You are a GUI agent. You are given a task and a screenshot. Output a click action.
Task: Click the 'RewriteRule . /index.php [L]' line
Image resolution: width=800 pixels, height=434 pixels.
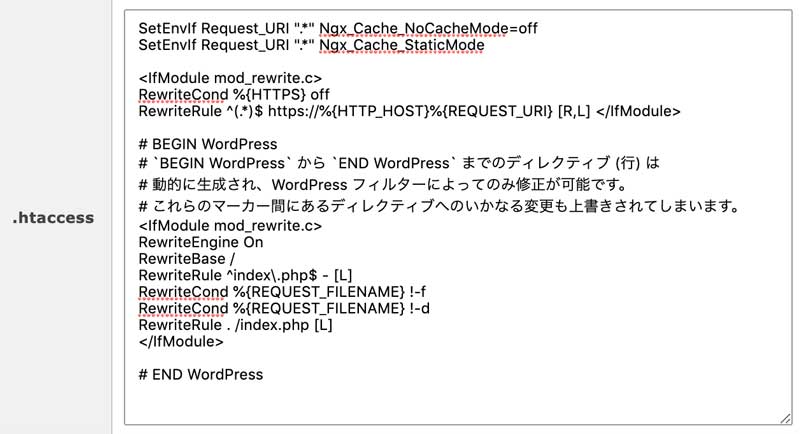click(235, 325)
